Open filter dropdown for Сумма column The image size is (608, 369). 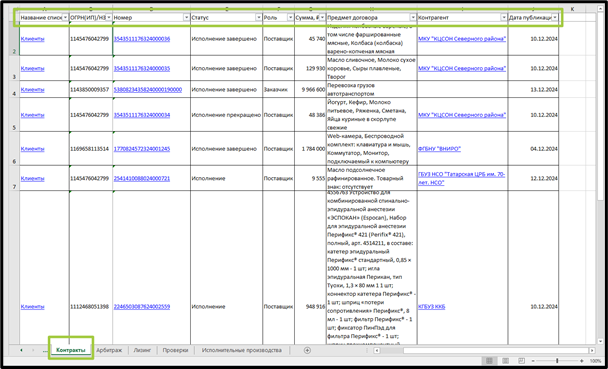pos(322,17)
